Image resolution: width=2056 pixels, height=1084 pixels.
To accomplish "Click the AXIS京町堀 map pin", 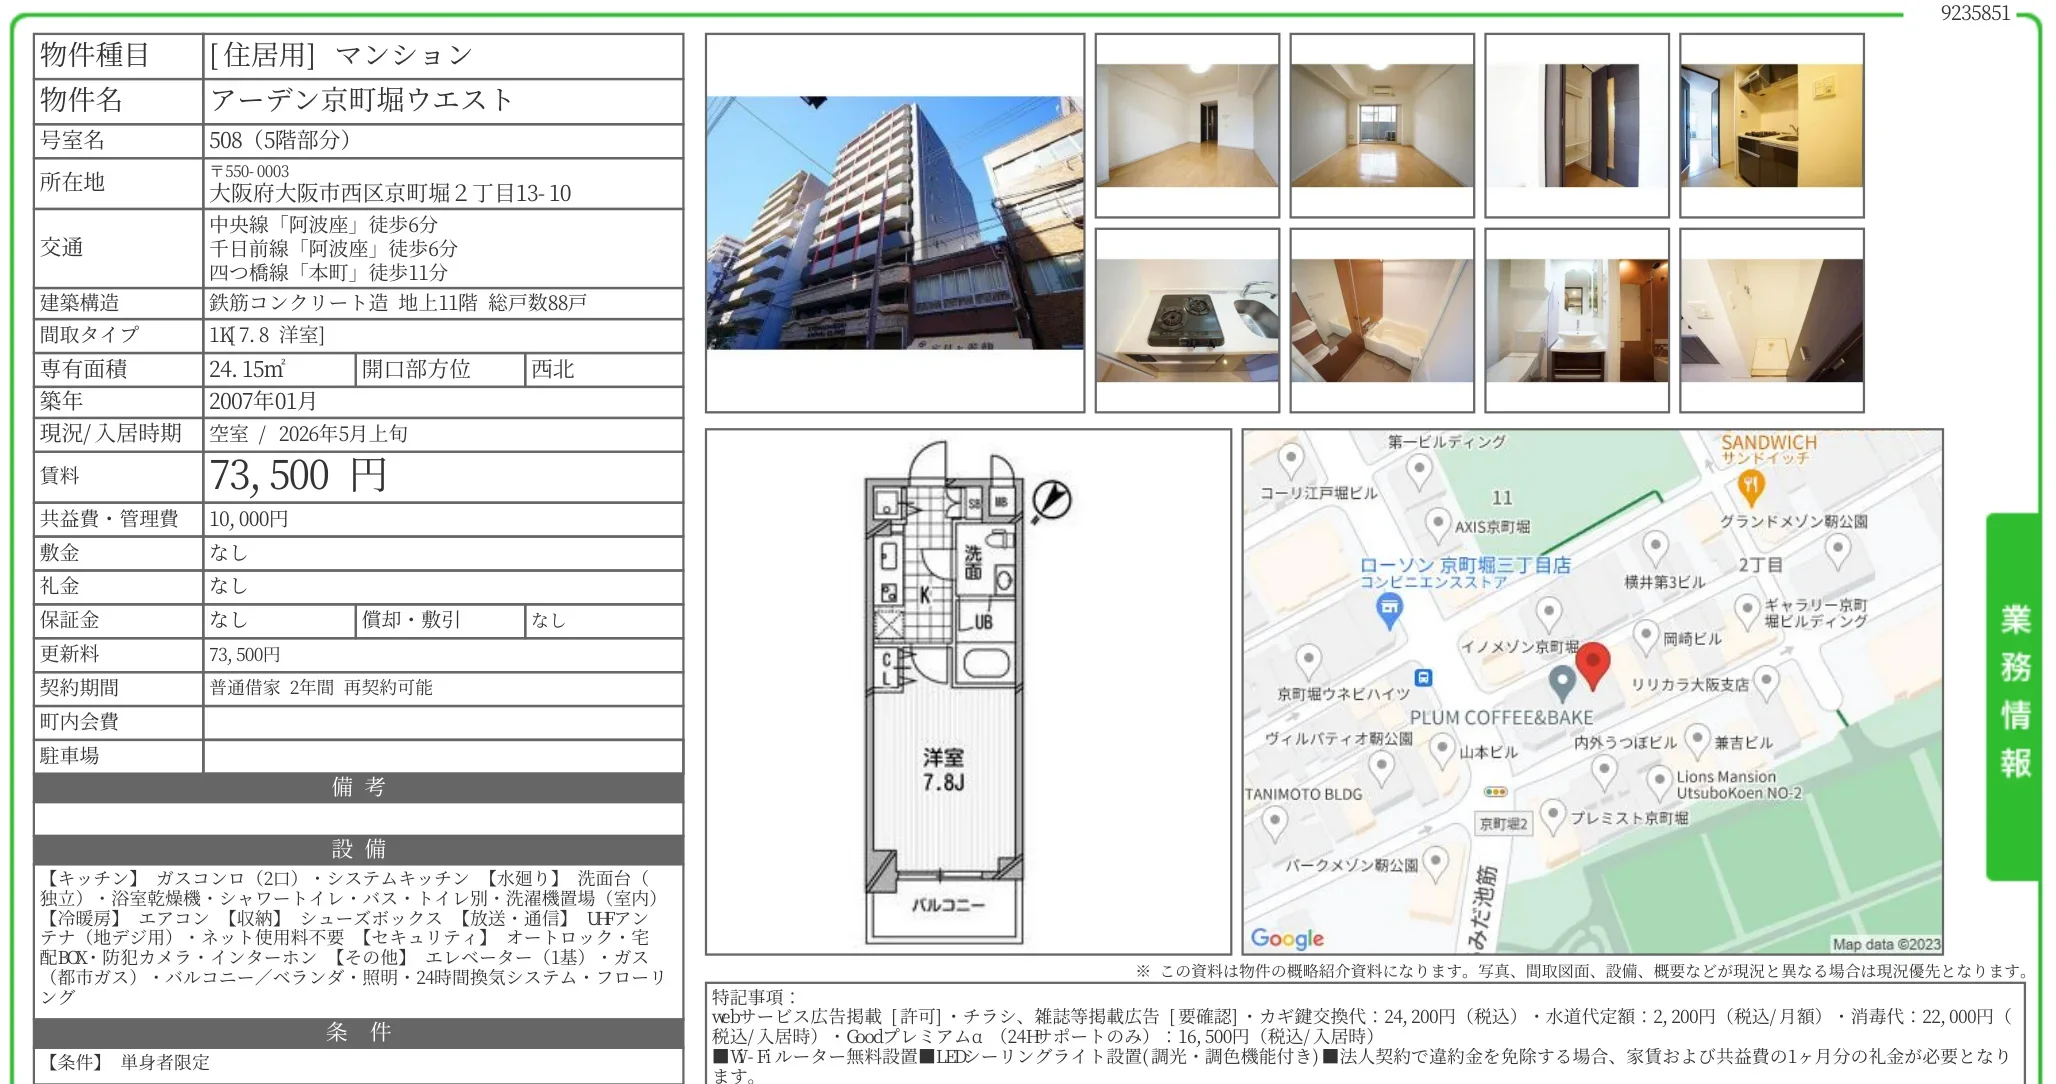I will click(1437, 523).
